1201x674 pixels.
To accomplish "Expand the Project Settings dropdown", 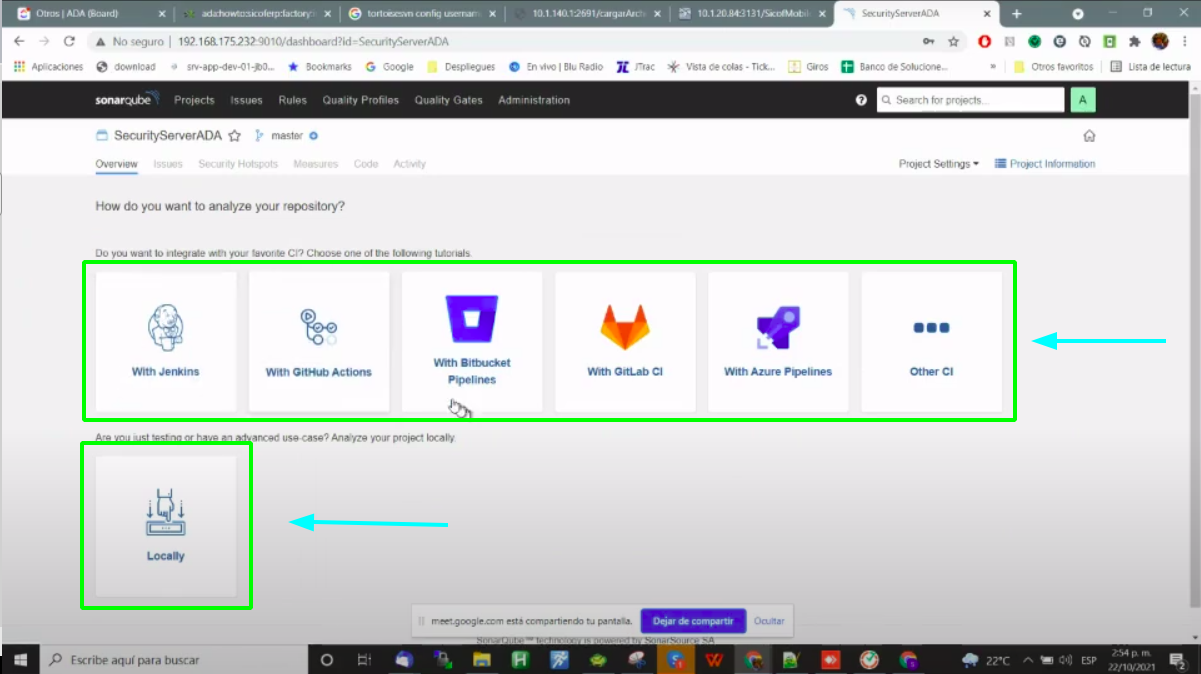I will tap(938, 164).
